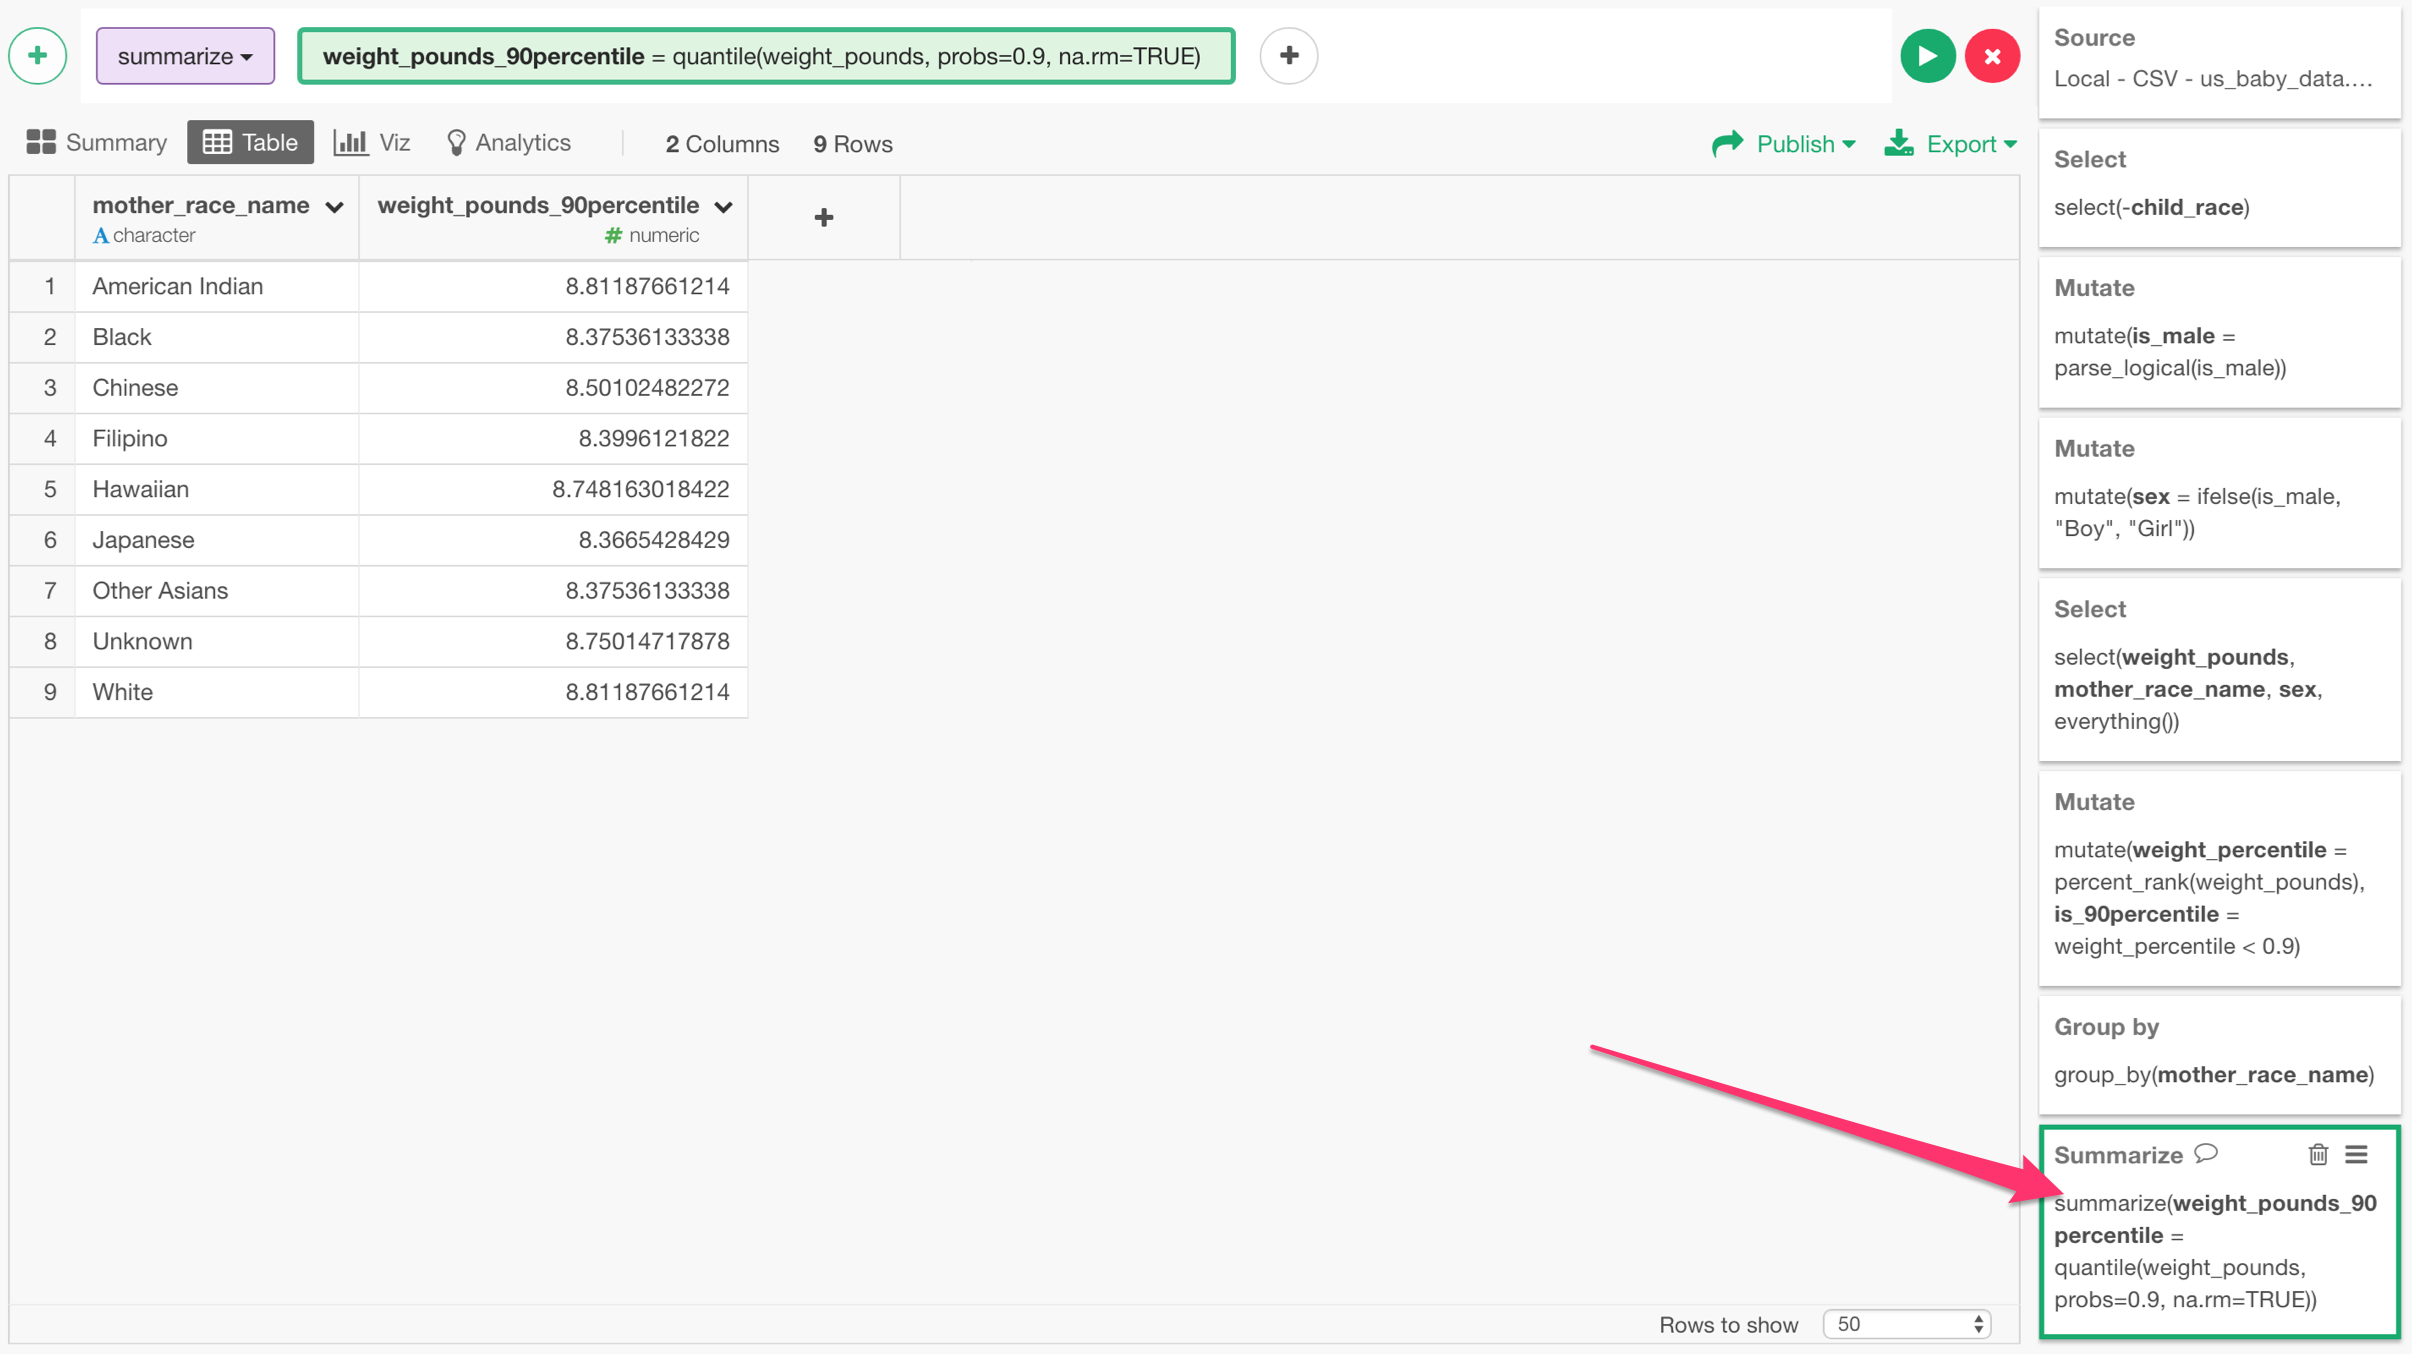Click the green add step plus icon
This screenshot has height=1354, width=2412.
[x=38, y=56]
